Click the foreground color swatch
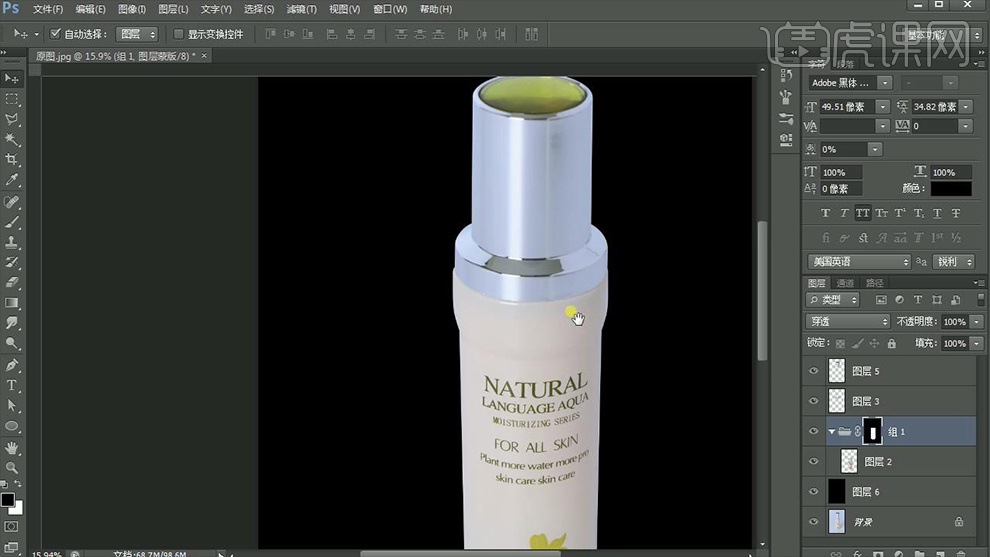 coord(8,500)
